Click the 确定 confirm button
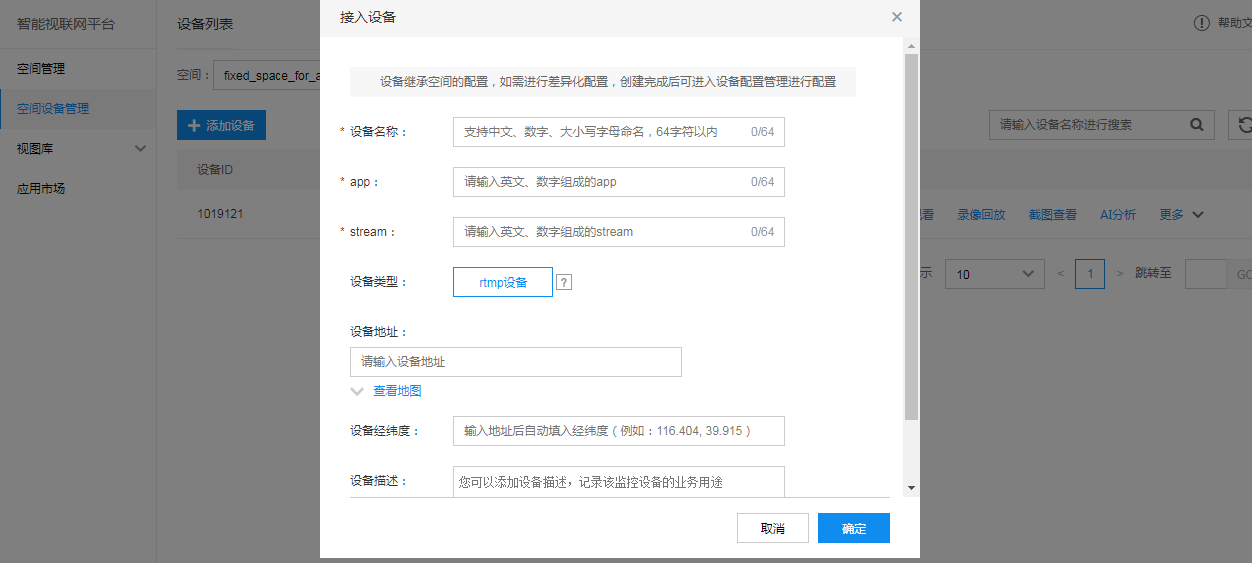1252x563 pixels. [853, 528]
